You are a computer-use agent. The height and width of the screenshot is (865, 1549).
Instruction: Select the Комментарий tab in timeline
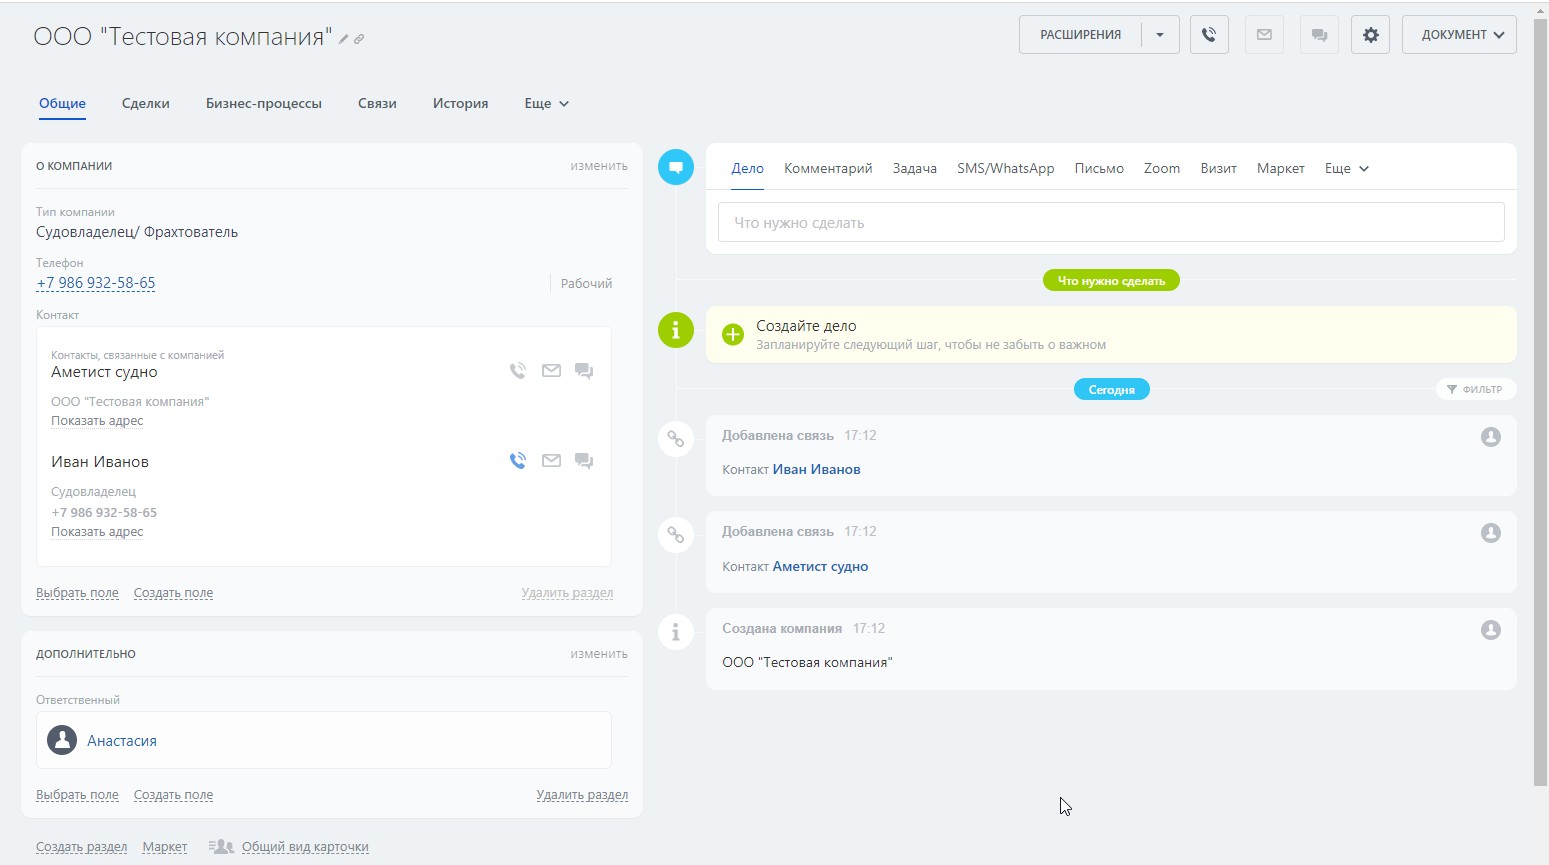(x=828, y=169)
